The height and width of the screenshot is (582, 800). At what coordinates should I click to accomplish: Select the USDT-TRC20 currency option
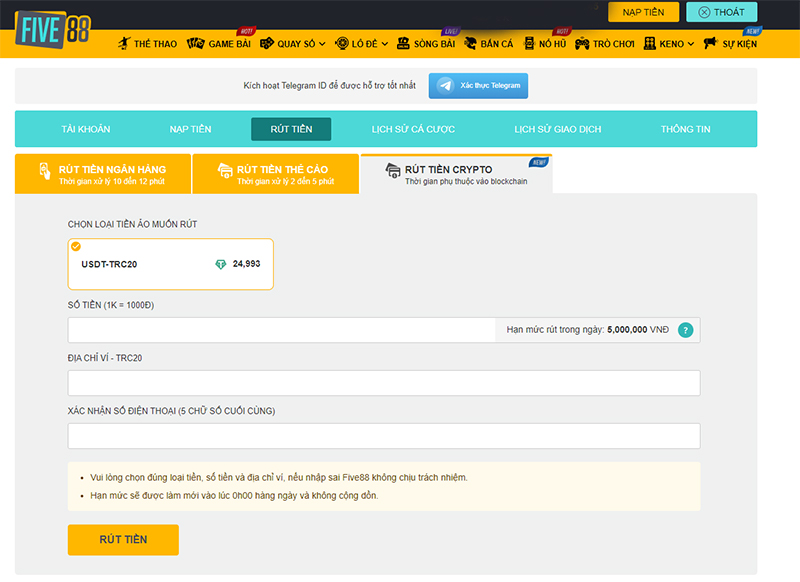(170, 264)
